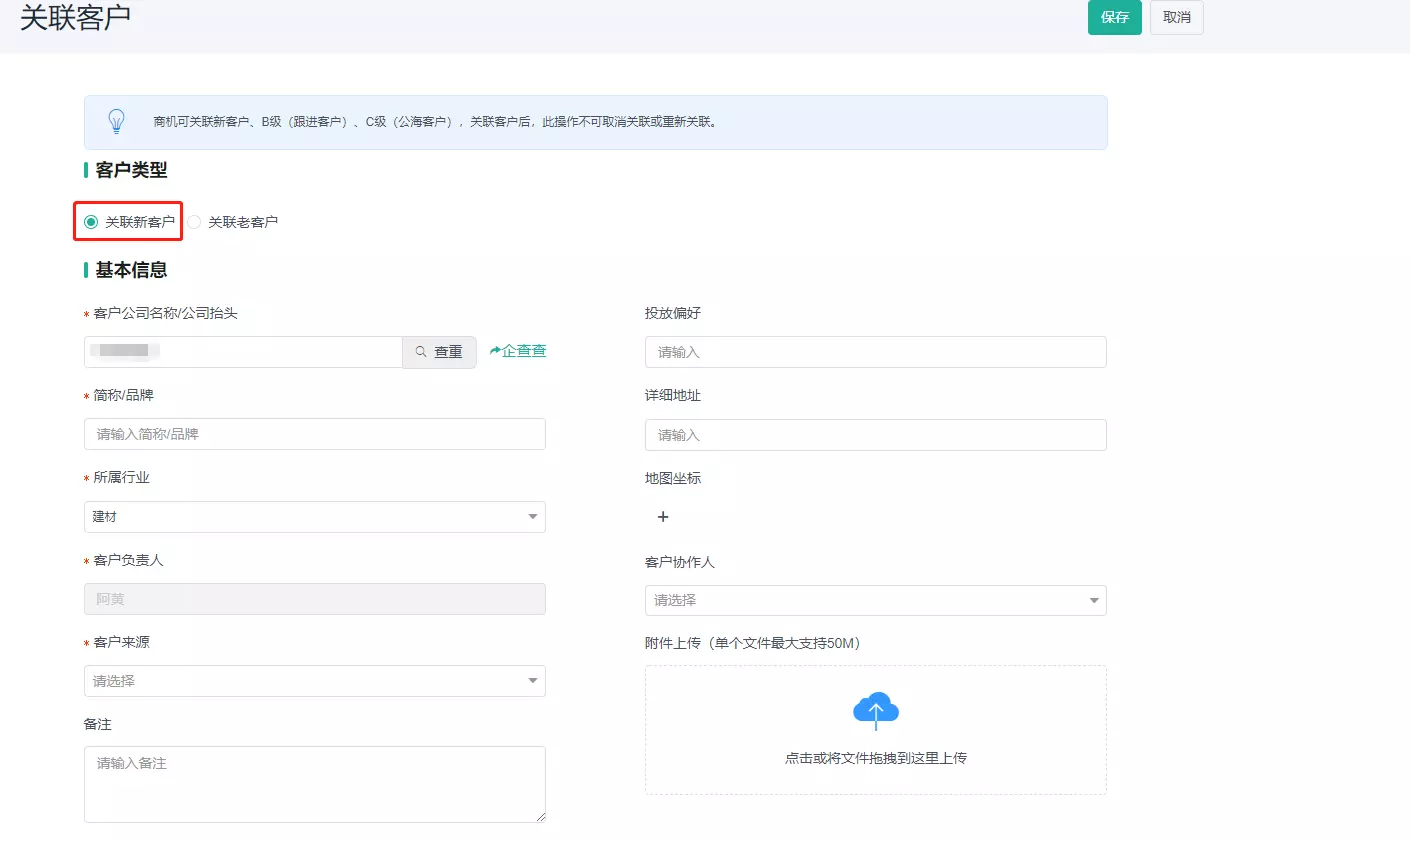This screenshot has height=841, width=1410.
Task: Open the 客户协作人 dropdown
Action: [876, 600]
